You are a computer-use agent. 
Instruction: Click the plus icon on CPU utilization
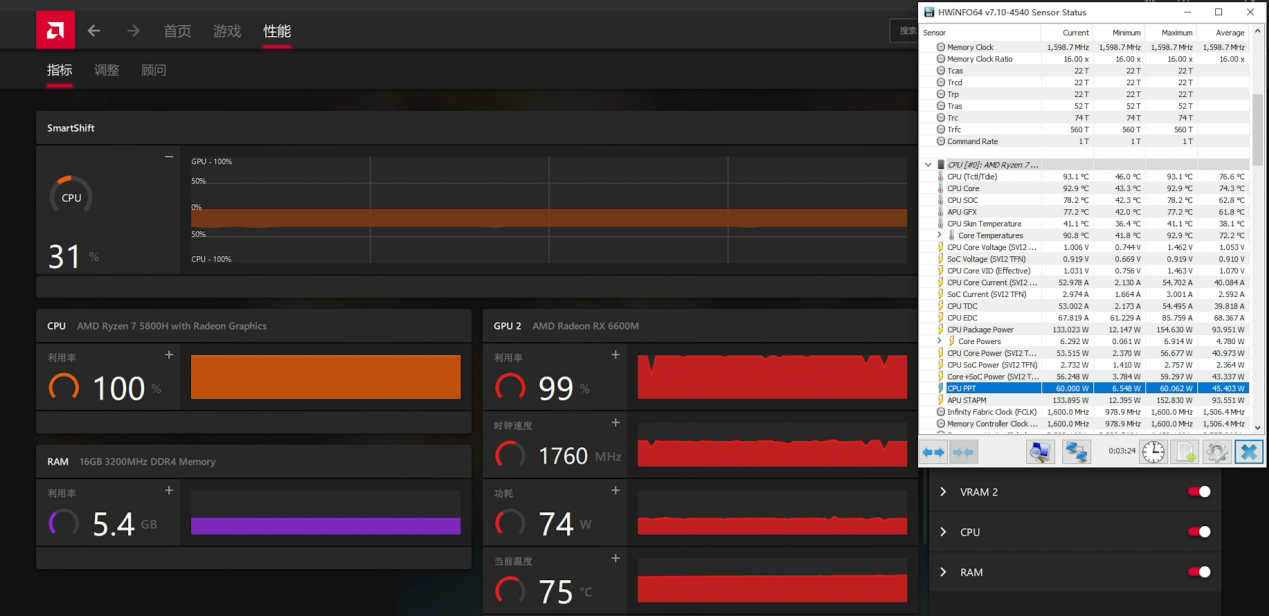(x=169, y=355)
